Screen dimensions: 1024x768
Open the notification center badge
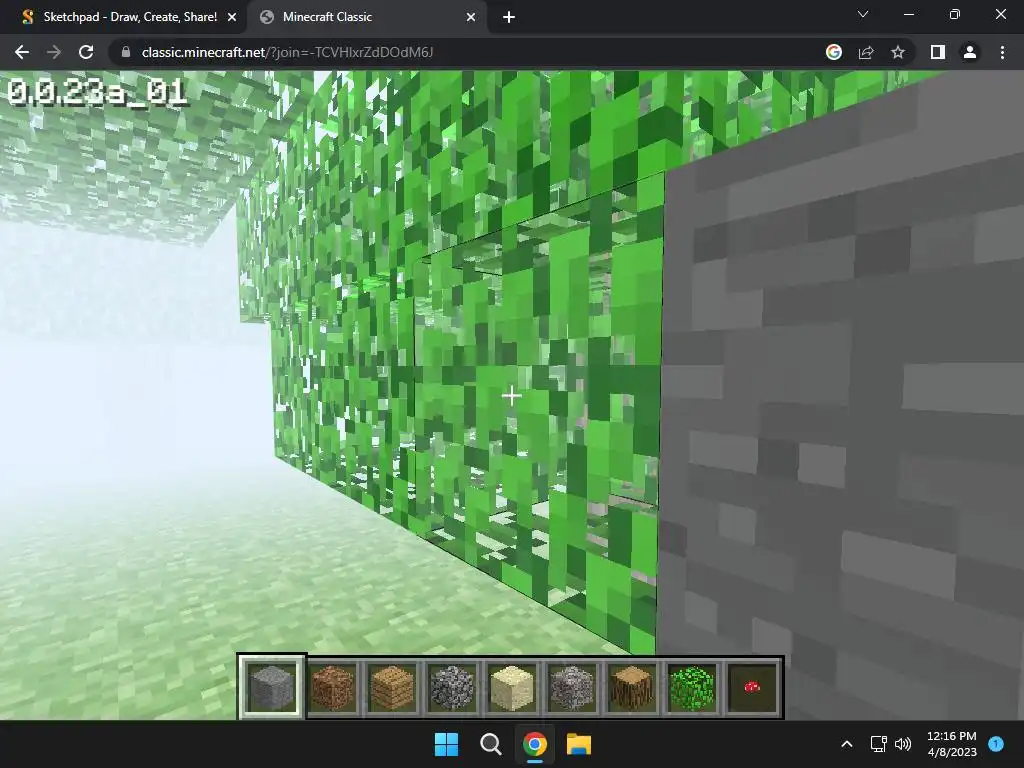[x=996, y=744]
